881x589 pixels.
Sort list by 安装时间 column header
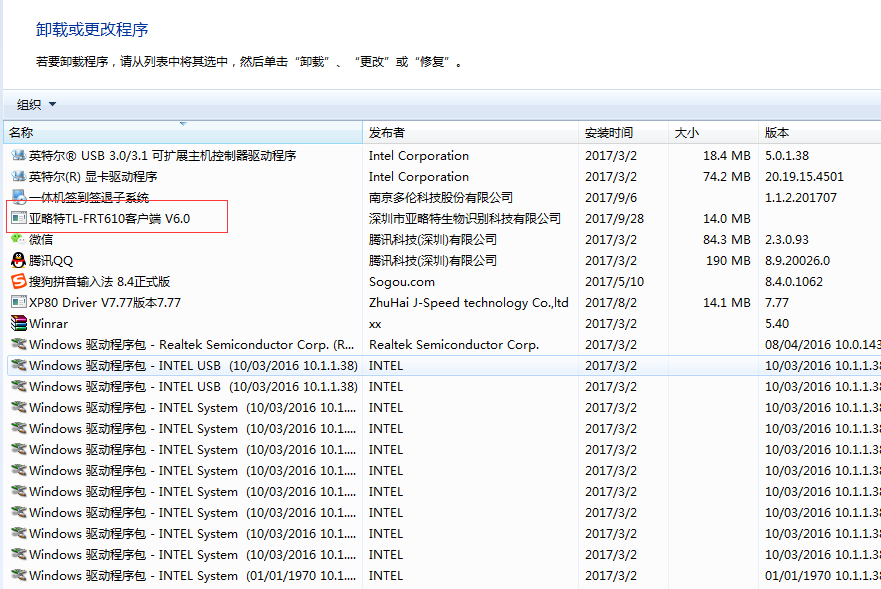[x=623, y=133]
